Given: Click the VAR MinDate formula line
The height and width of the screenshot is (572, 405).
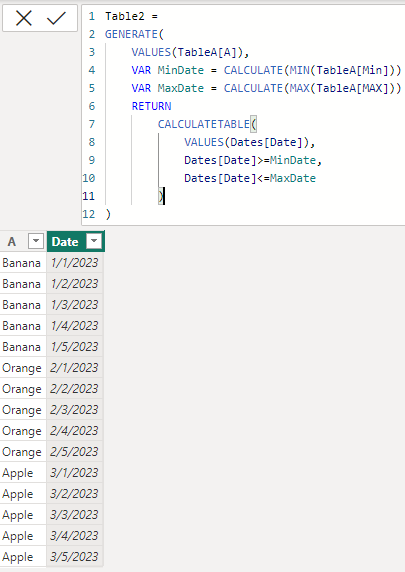Looking at the screenshot, I should click(x=266, y=70).
